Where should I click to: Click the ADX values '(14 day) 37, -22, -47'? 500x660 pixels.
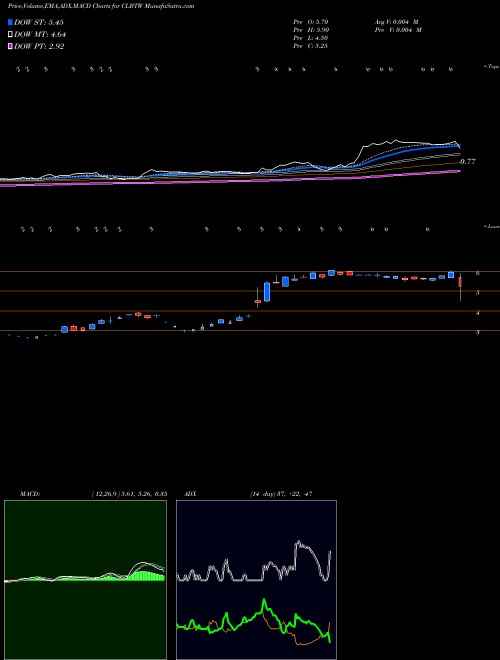click(281, 494)
